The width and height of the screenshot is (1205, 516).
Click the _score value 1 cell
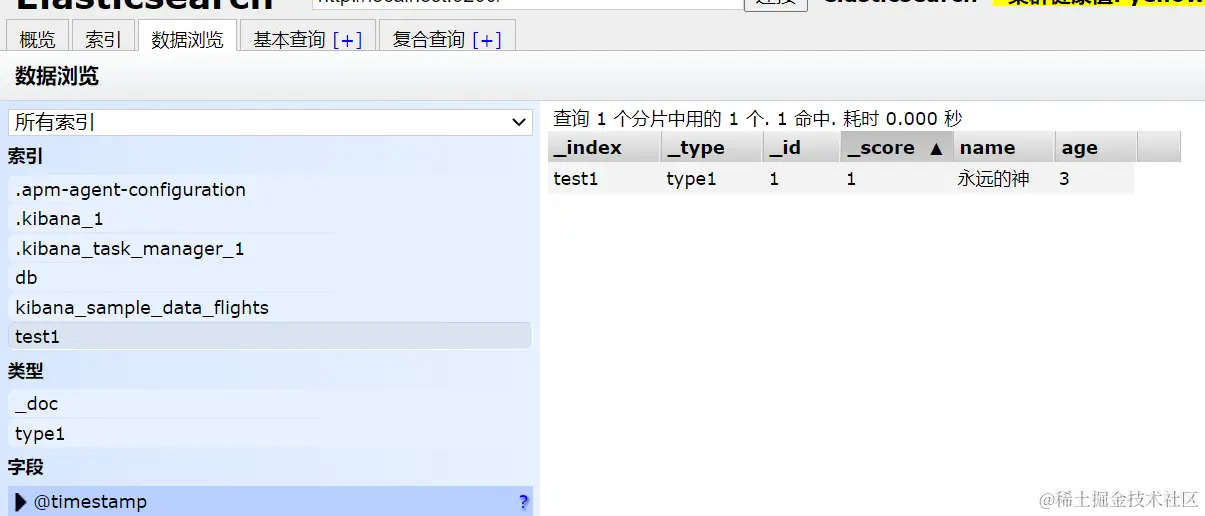click(x=897, y=180)
